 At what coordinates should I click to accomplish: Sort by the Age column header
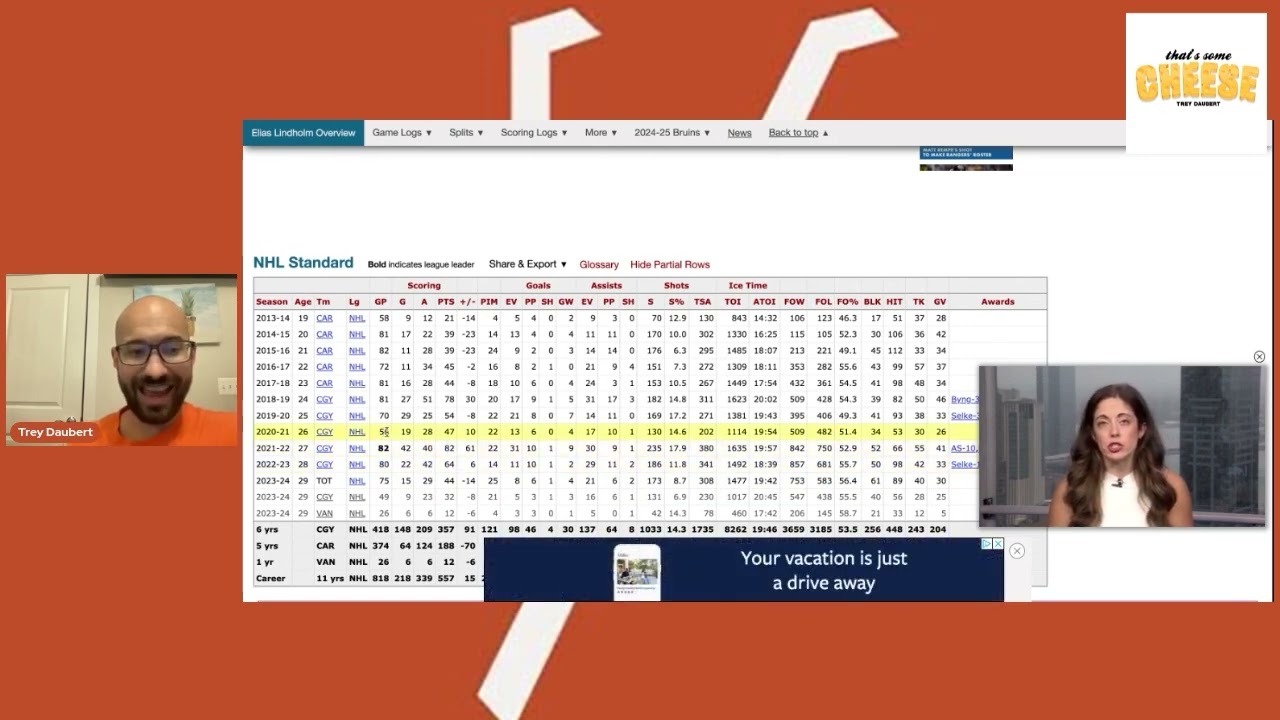tap(303, 302)
